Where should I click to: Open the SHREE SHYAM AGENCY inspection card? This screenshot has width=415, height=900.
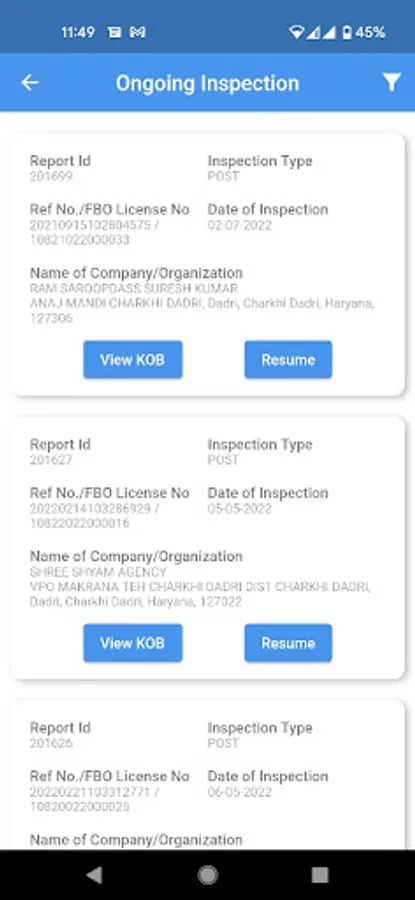click(x=208, y=548)
